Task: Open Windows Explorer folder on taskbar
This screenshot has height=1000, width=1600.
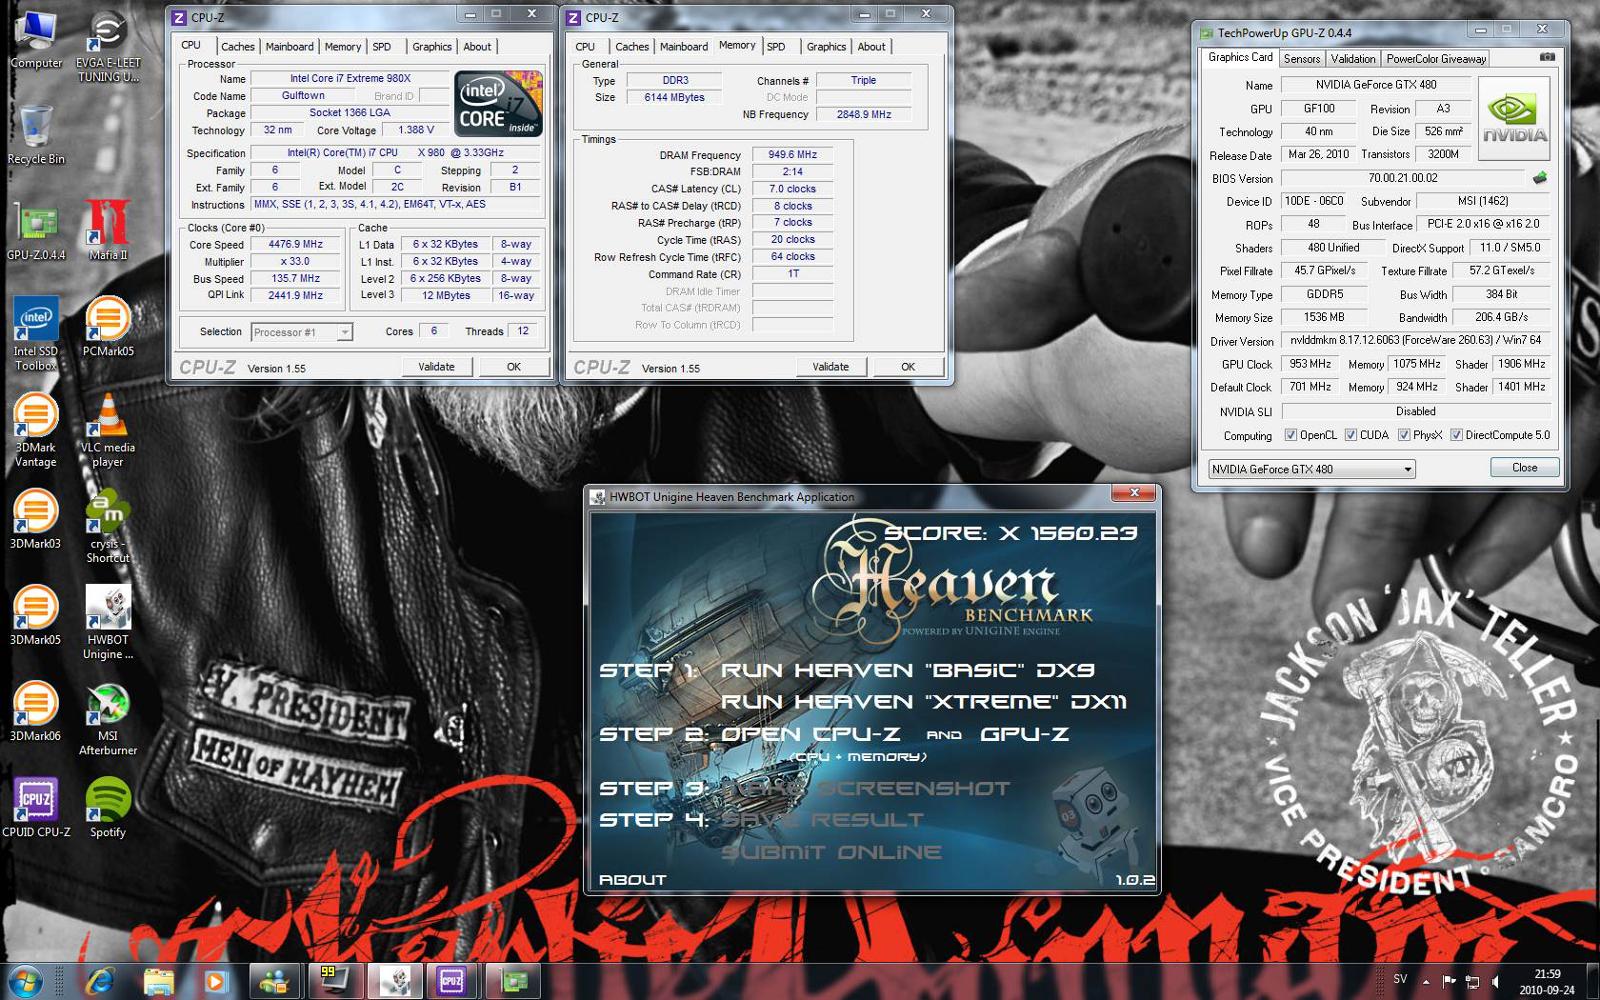Action: tap(158, 981)
